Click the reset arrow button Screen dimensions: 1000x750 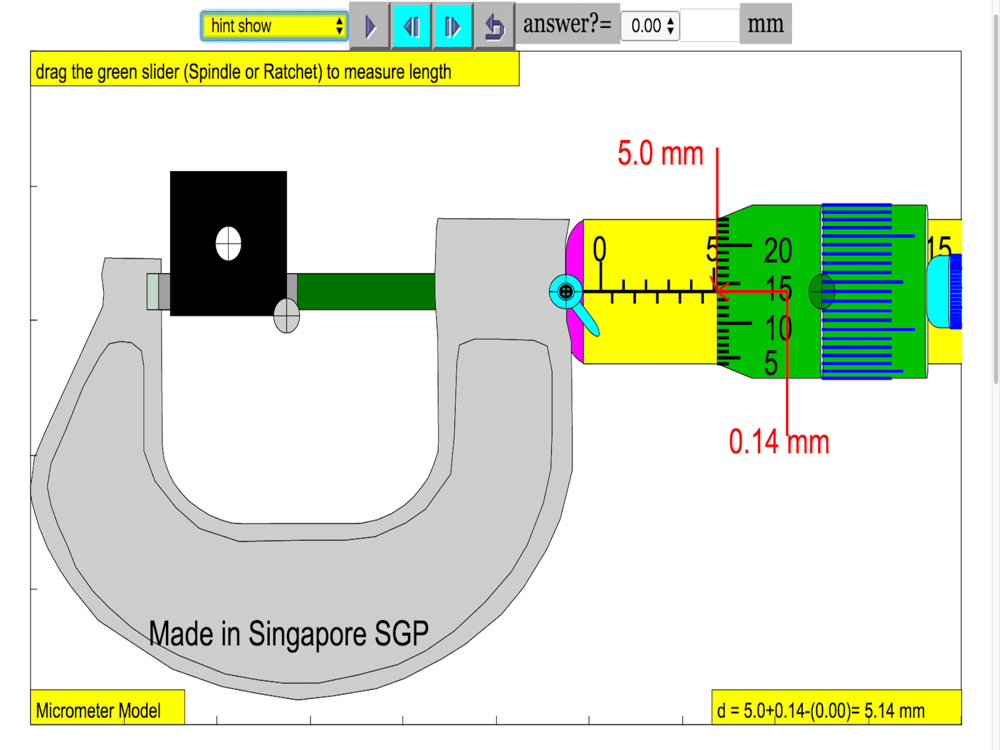click(x=494, y=26)
